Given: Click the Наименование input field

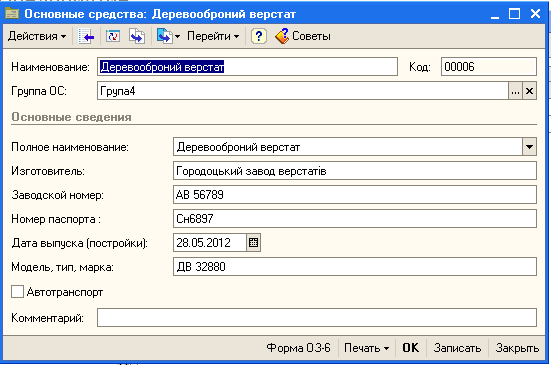Looking at the screenshot, I should [247, 67].
